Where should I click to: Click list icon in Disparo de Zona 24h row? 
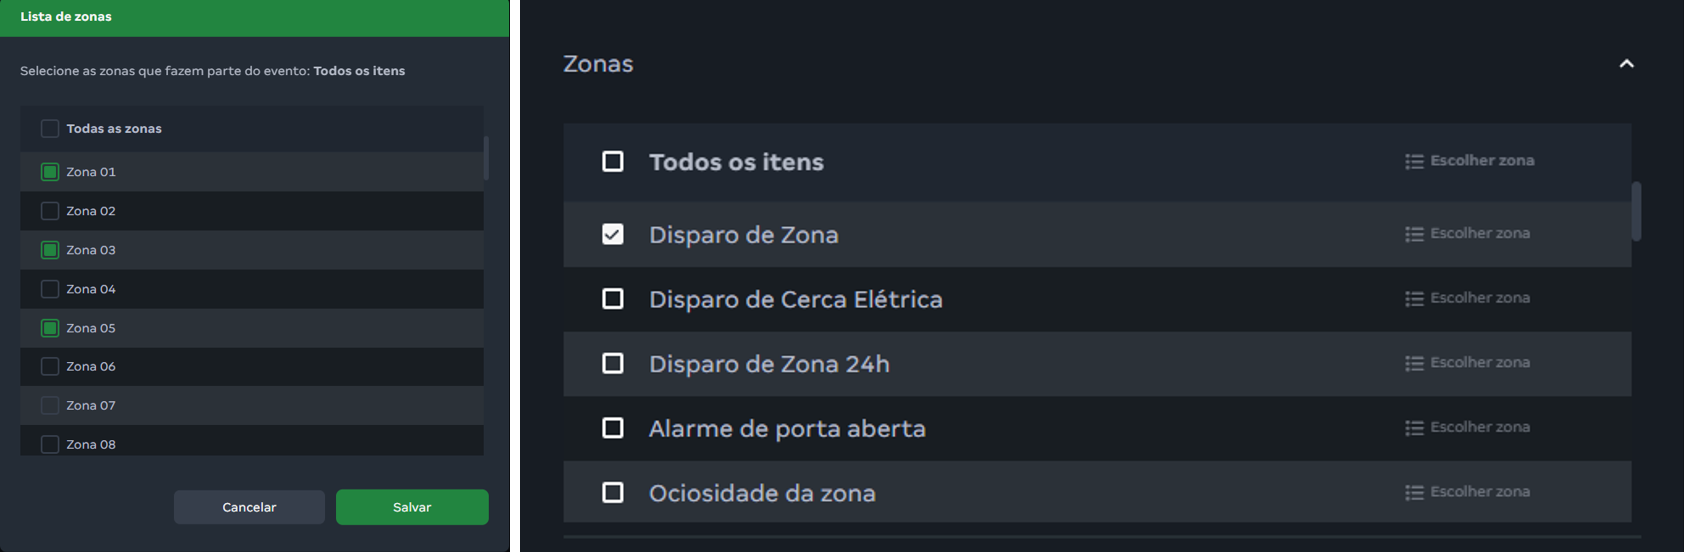coord(1414,364)
